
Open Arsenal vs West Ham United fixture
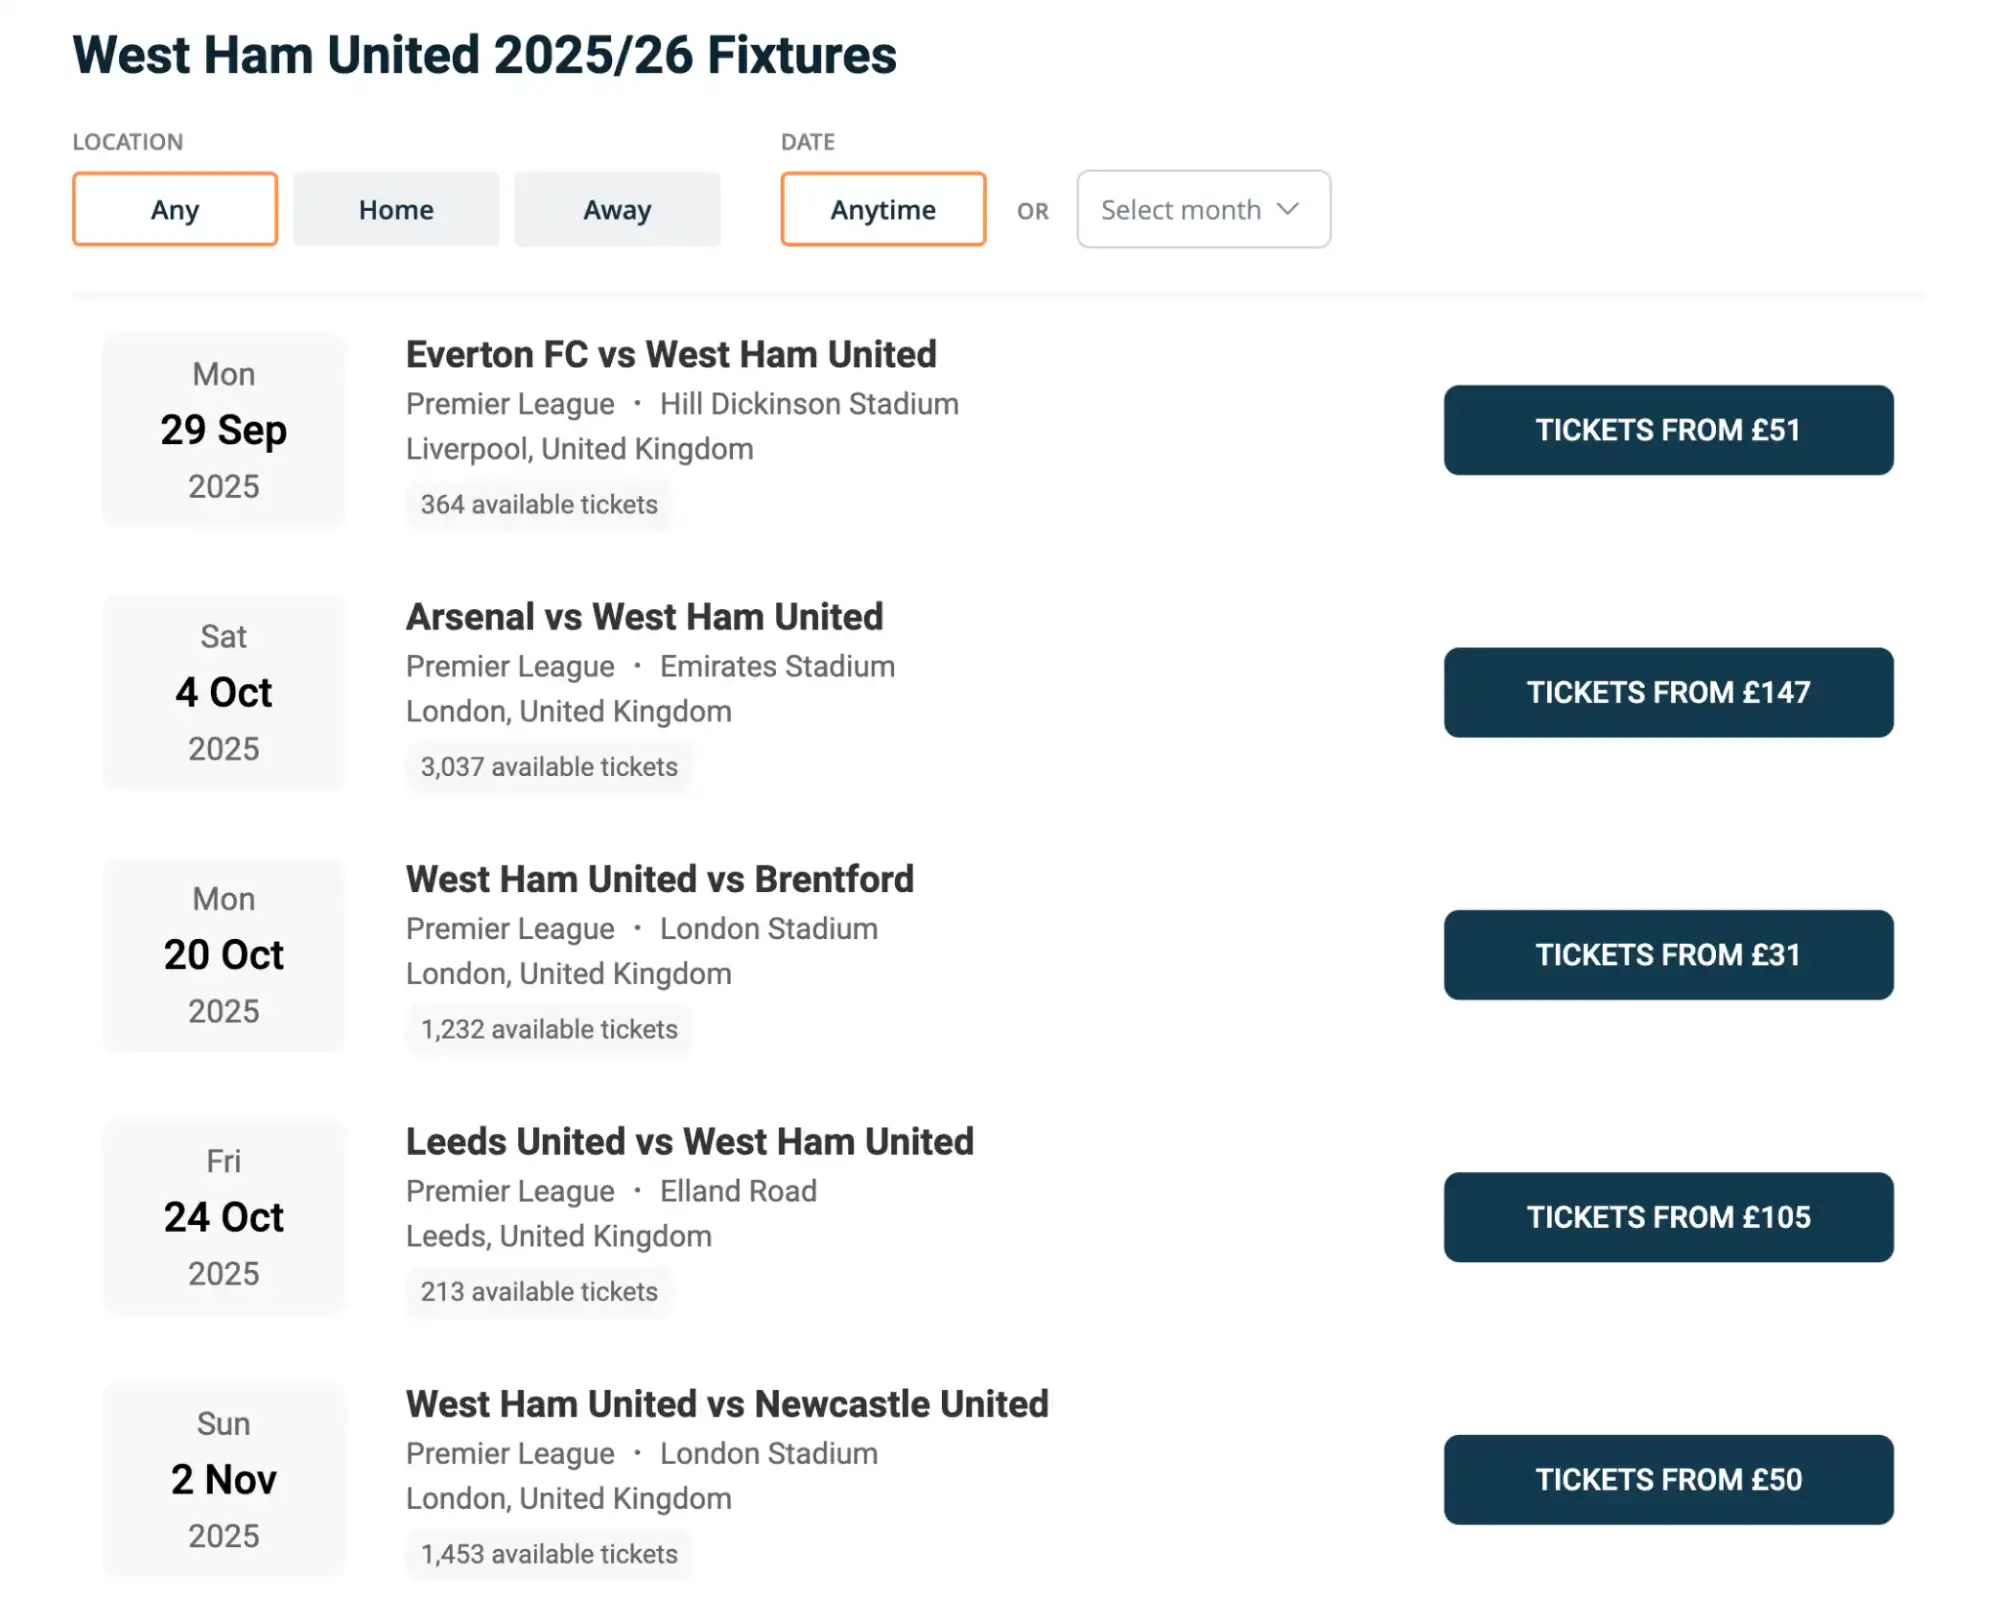[643, 616]
